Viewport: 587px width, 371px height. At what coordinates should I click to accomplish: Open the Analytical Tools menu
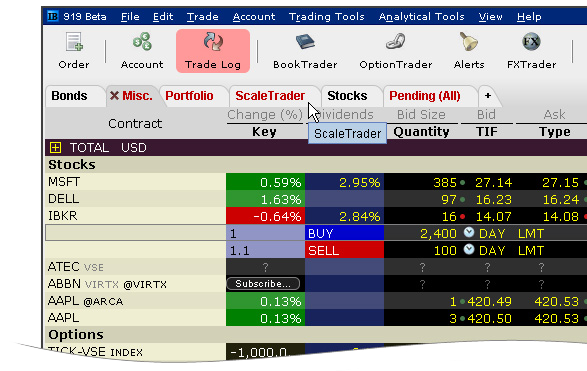point(422,17)
